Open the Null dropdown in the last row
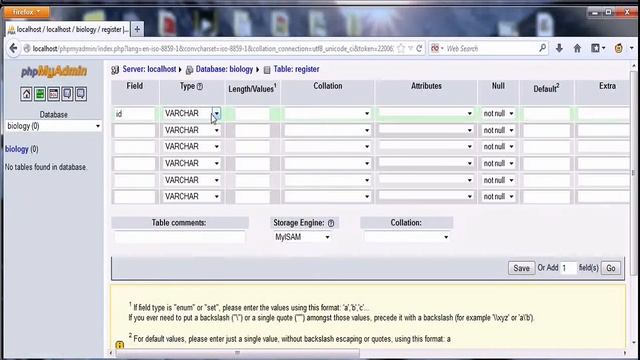640x360 pixels. (x=498, y=197)
